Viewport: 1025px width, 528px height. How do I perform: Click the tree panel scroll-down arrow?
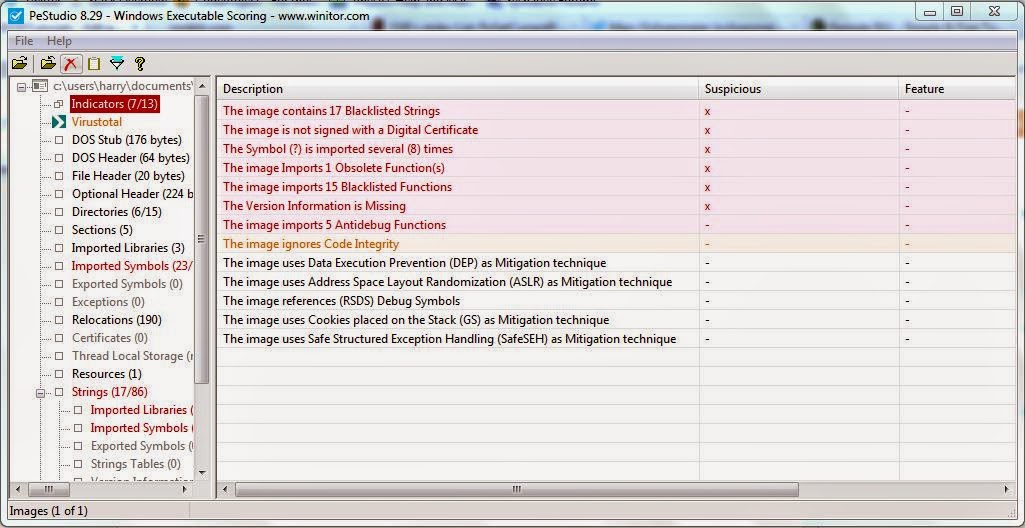click(x=202, y=472)
